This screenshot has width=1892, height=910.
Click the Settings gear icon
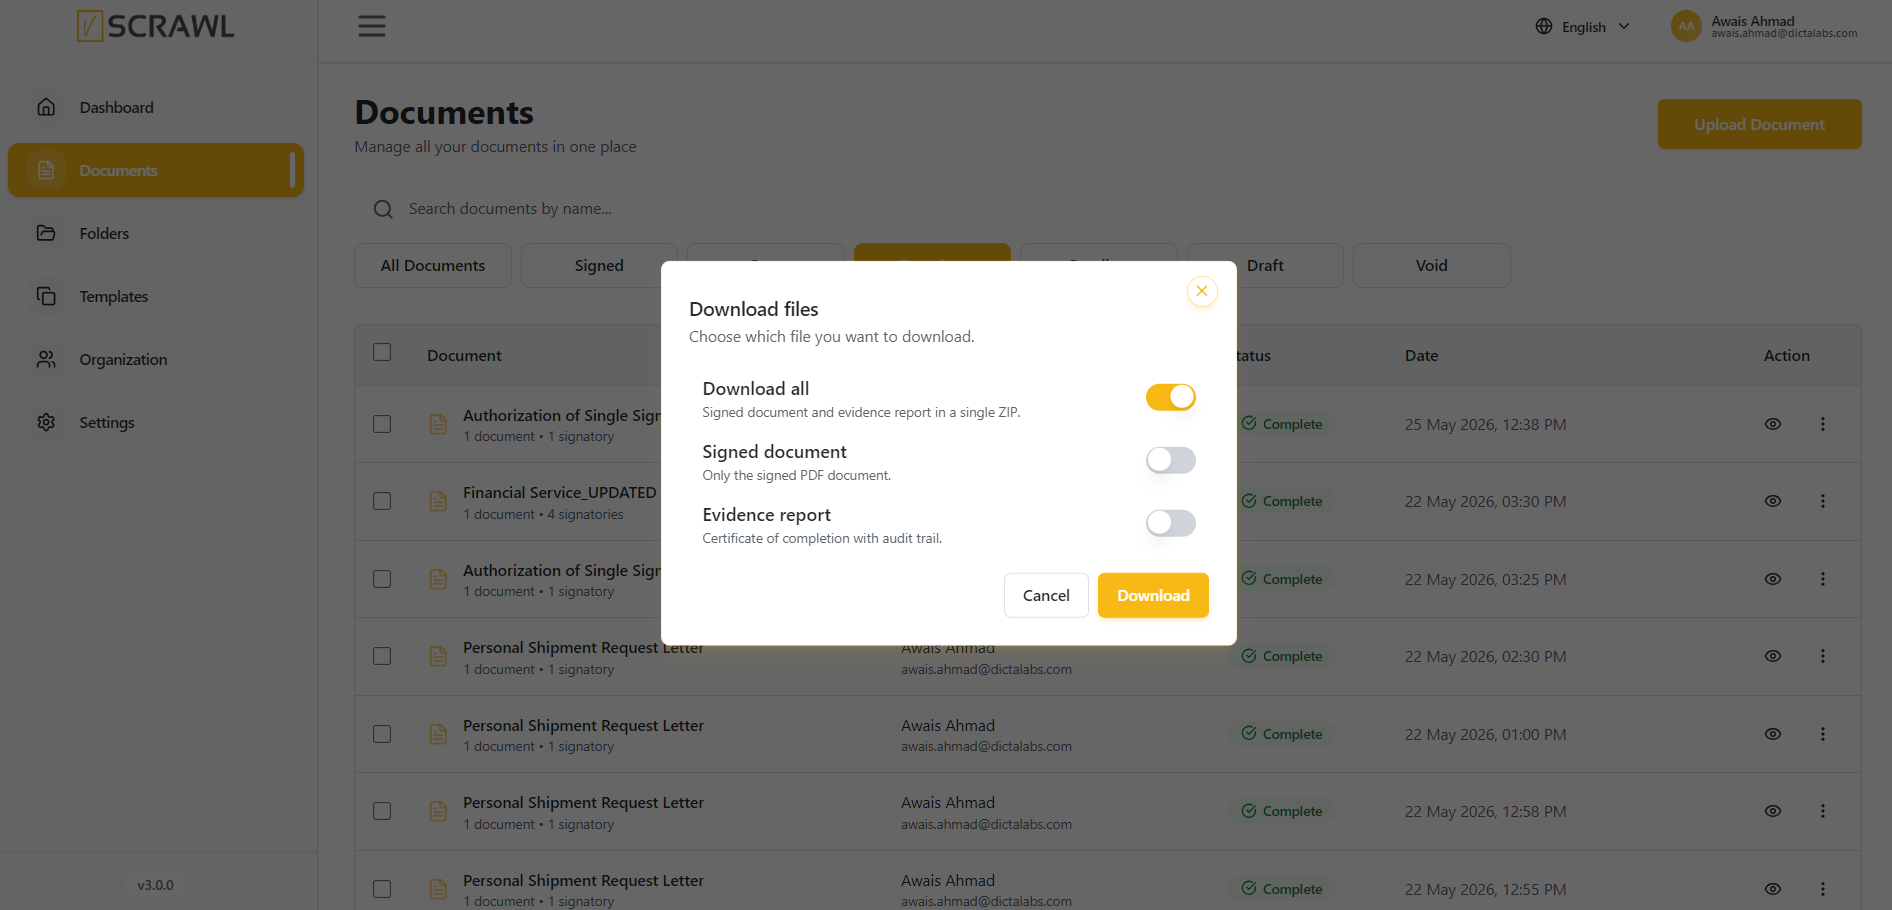pyautogui.click(x=46, y=422)
